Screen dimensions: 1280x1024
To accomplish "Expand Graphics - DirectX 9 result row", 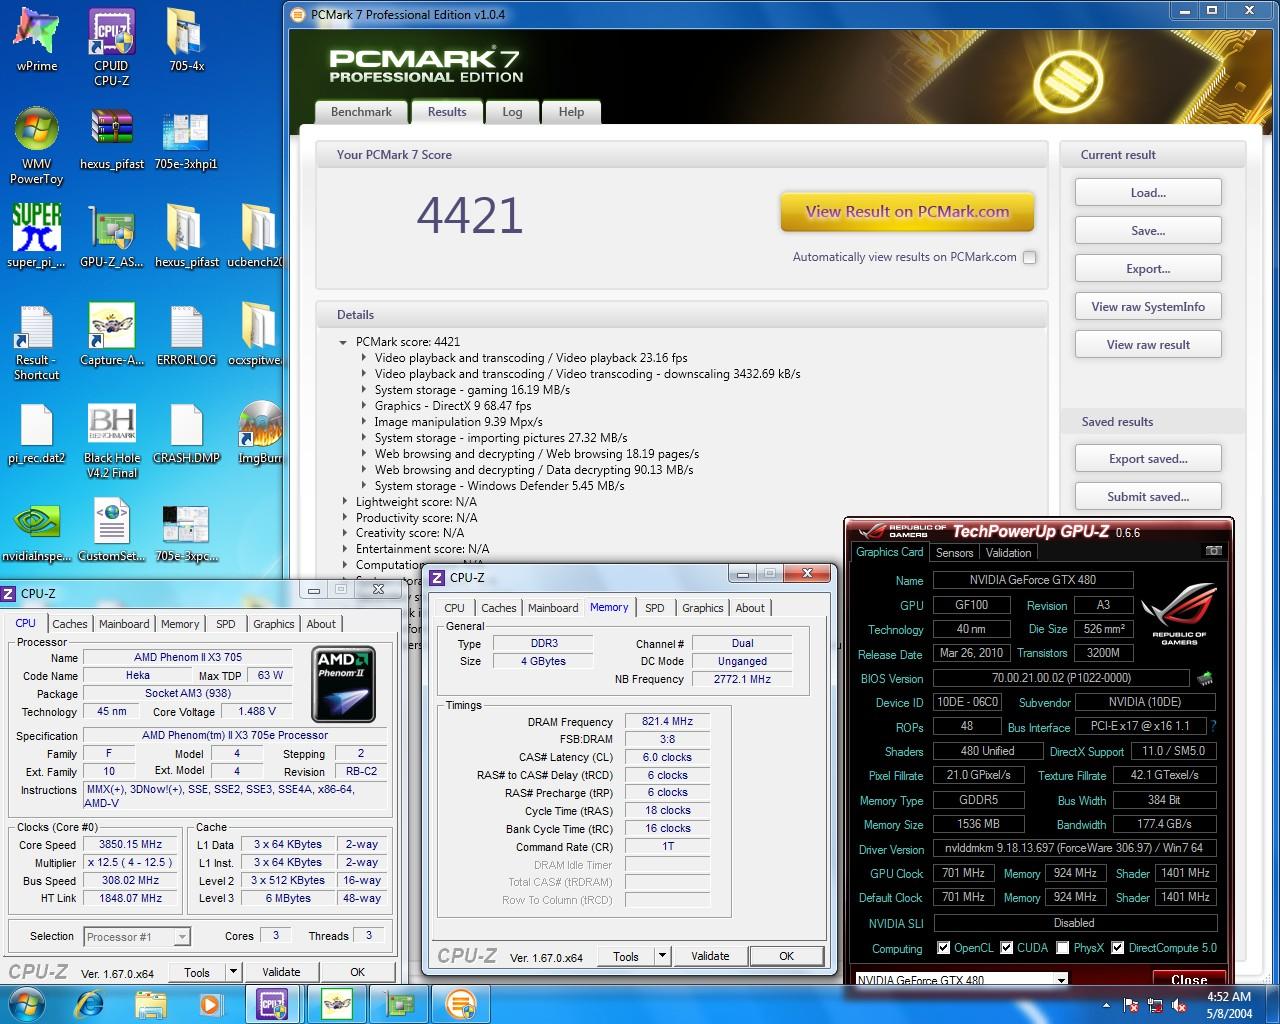I will pyautogui.click(x=363, y=406).
